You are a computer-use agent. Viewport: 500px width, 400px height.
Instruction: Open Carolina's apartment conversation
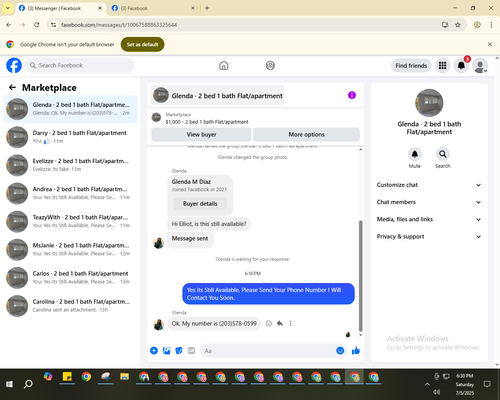(70, 306)
